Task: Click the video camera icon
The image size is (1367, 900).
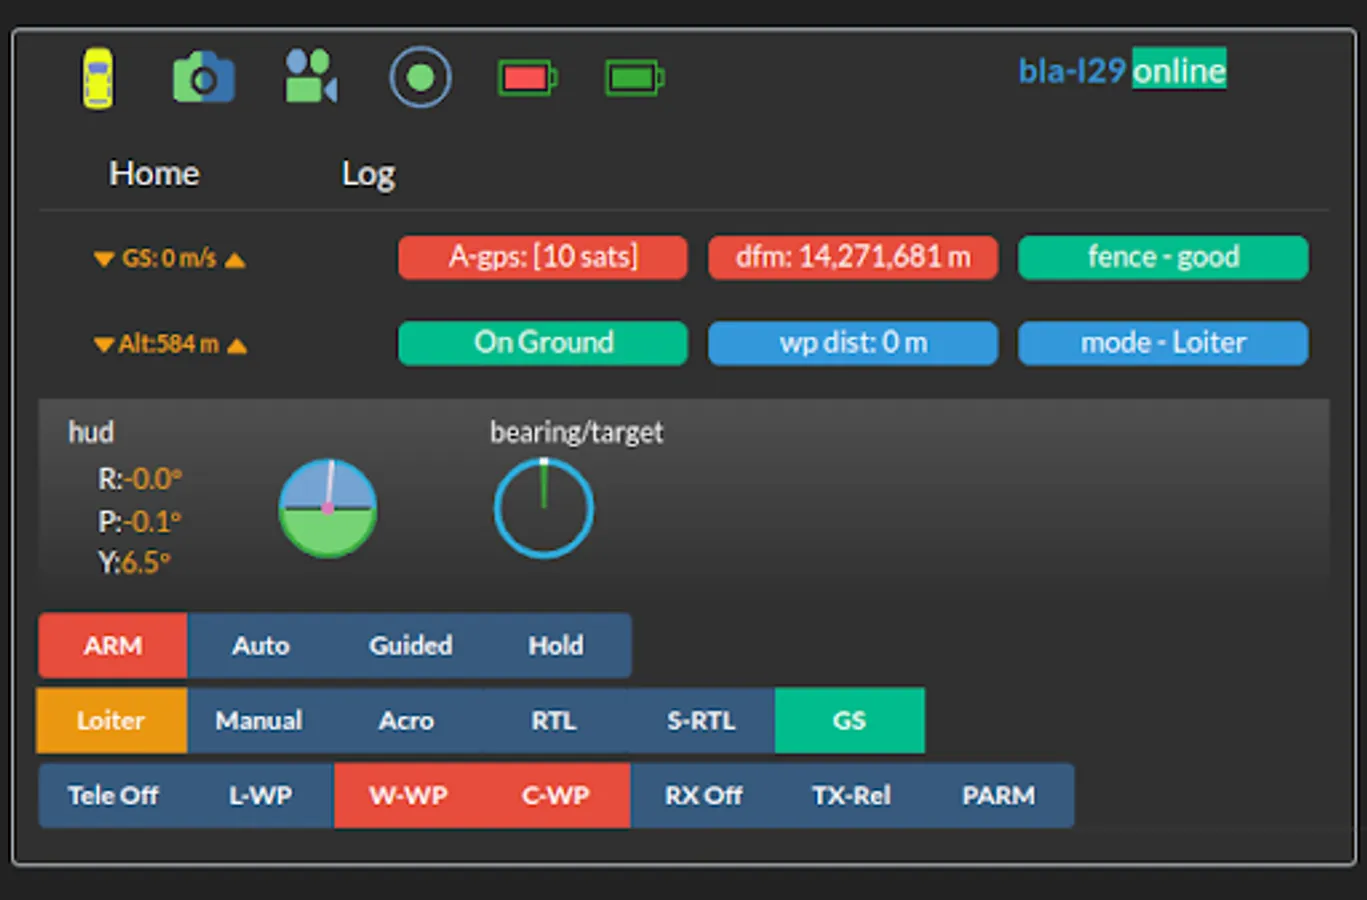Action: click(311, 77)
